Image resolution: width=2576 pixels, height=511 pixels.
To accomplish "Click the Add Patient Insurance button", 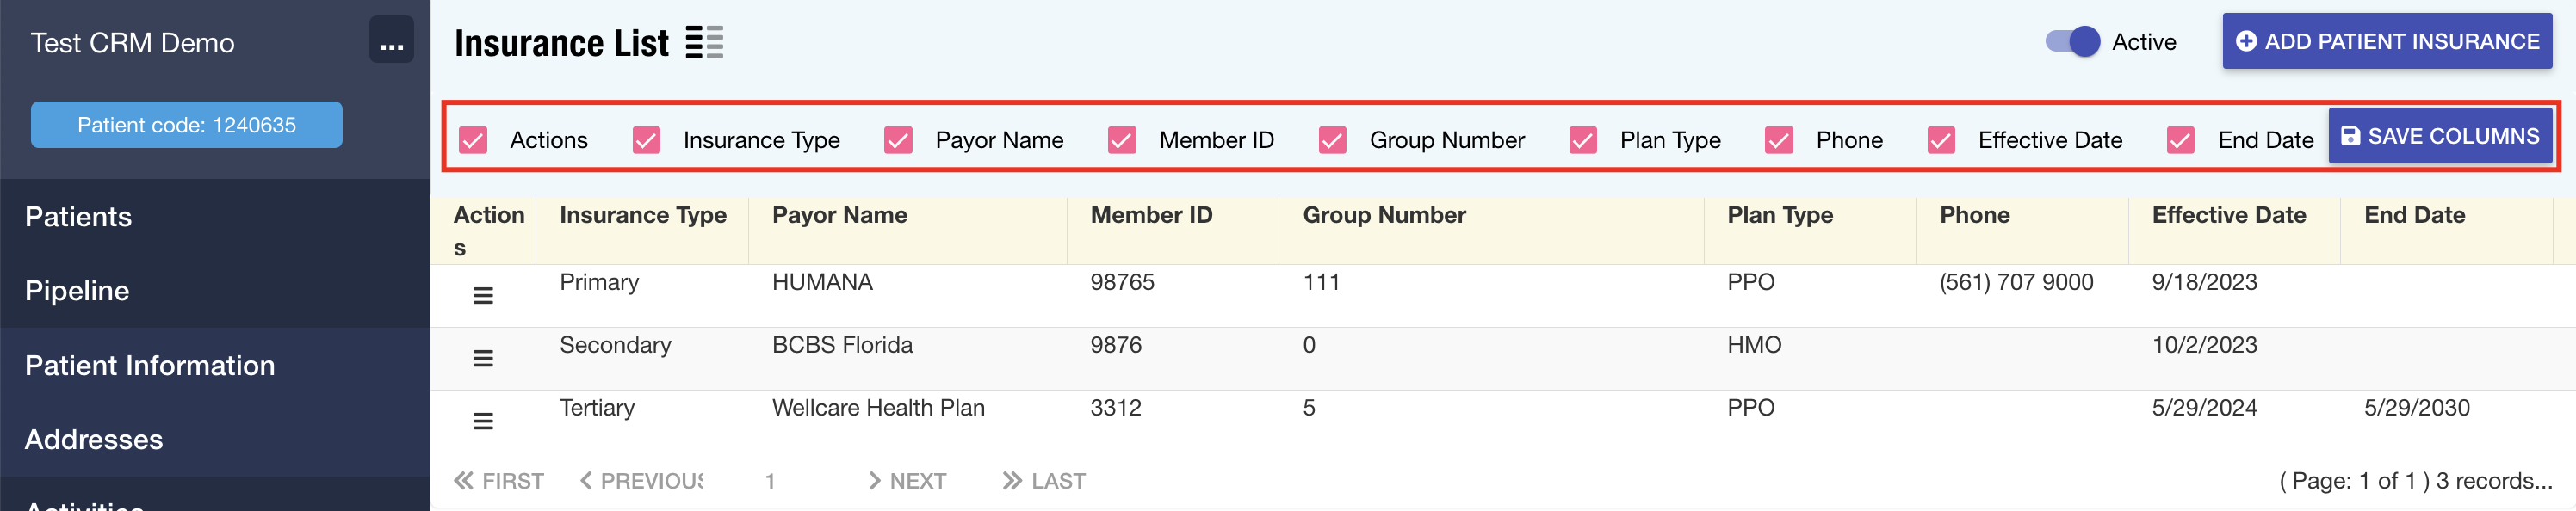I will 2386,41.
